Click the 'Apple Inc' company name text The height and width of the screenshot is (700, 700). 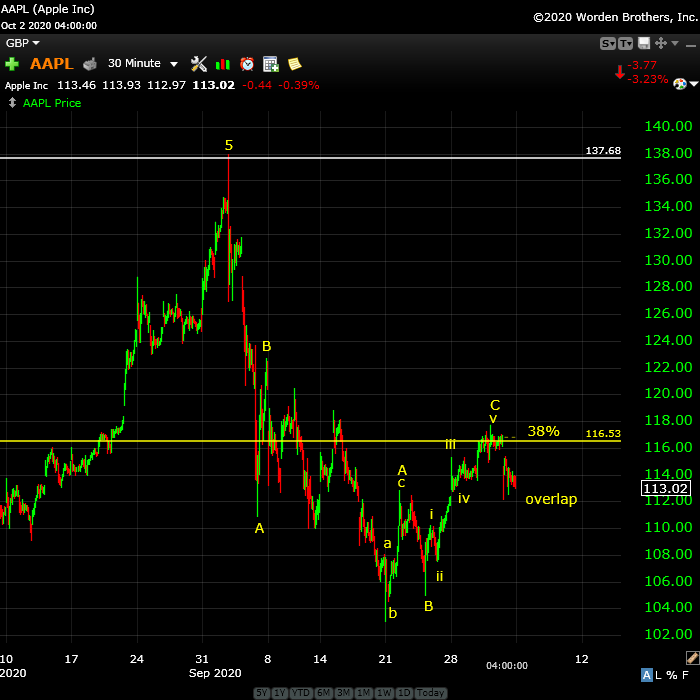pyautogui.click(x=26, y=85)
